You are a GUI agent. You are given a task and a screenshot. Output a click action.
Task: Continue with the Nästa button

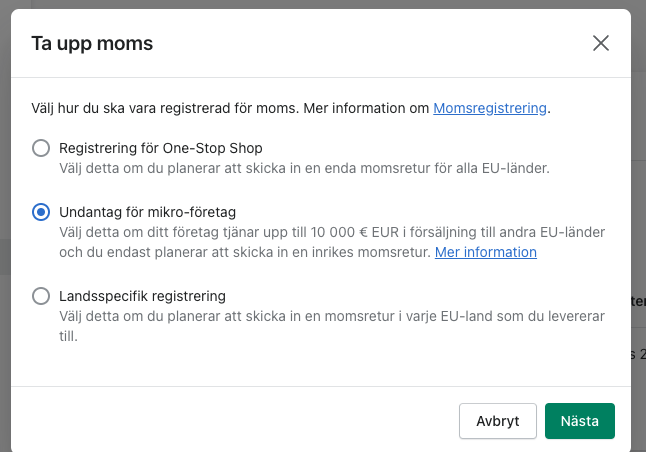pos(579,421)
